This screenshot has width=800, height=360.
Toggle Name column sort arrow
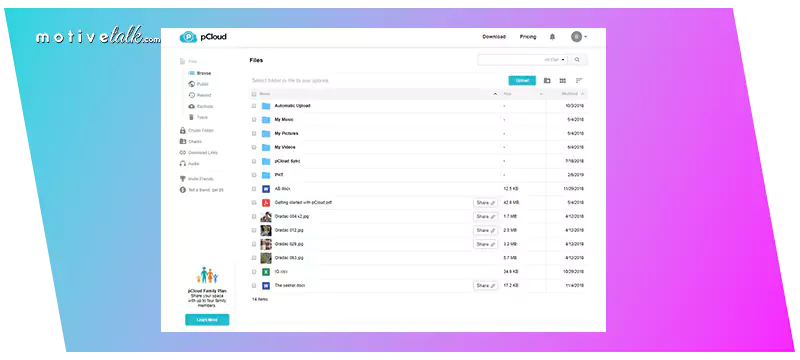tap(495, 94)
